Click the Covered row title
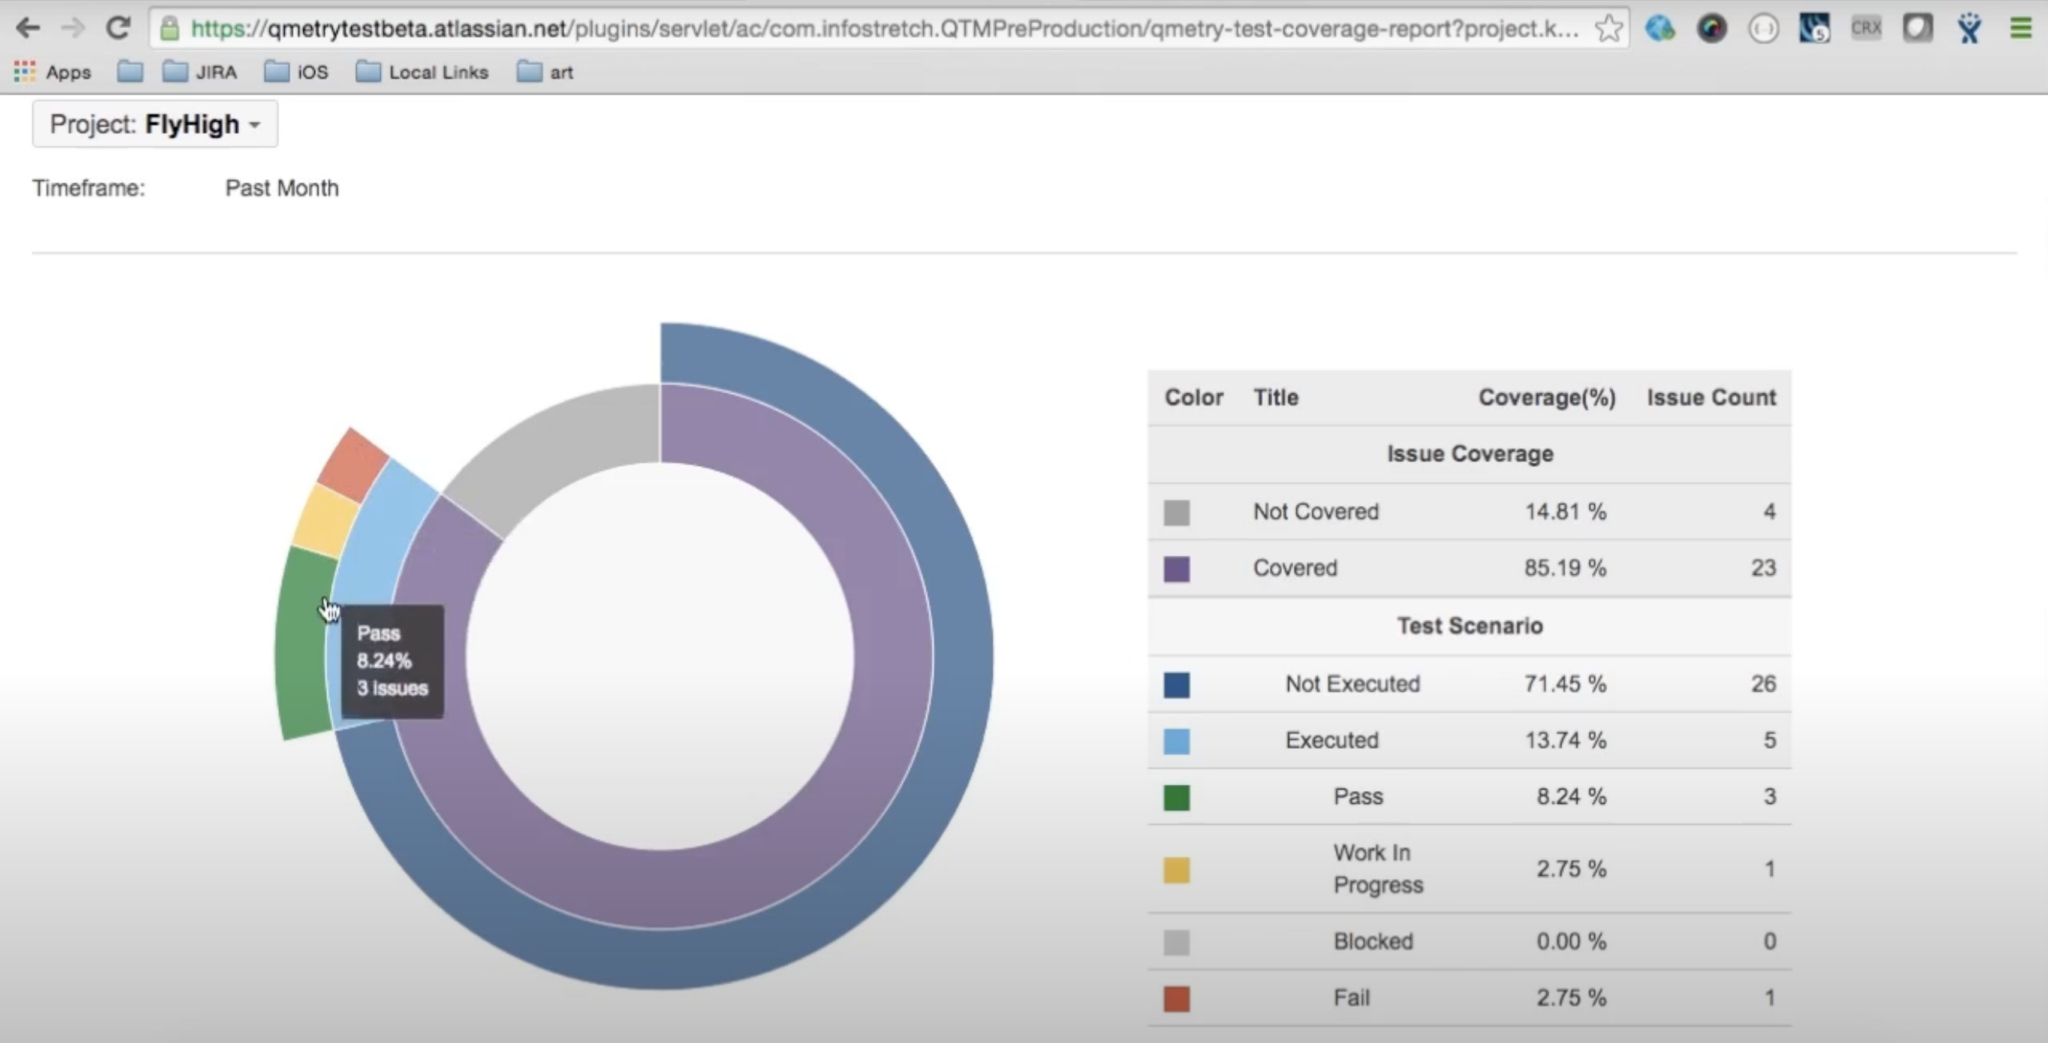Image resolution: width=2048 pixels, height=1043 pixels. 1295,568
